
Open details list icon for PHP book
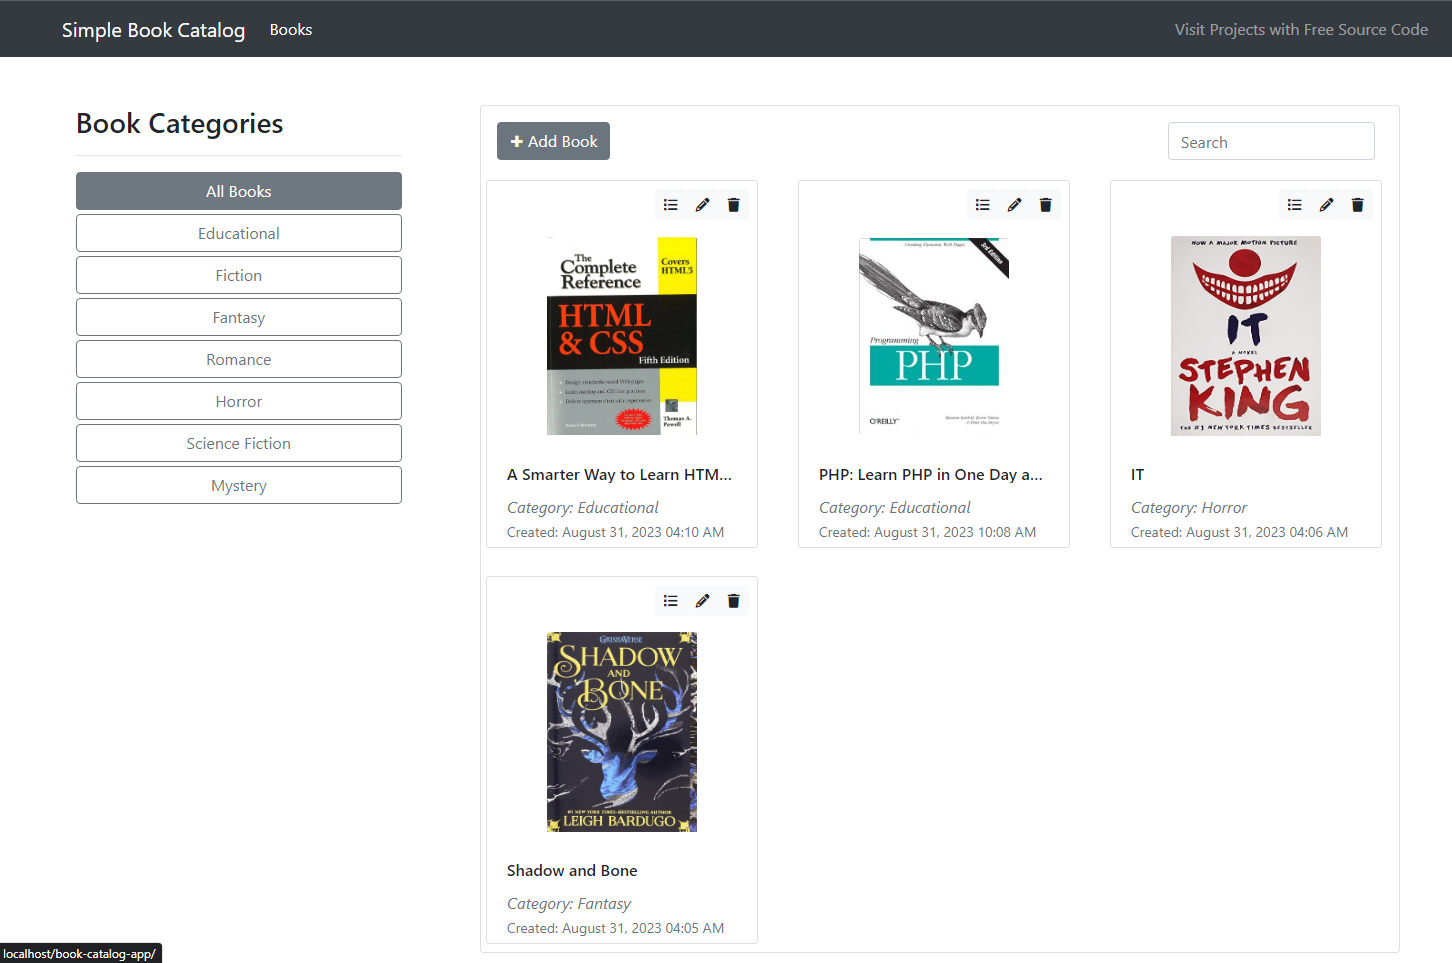(x=983, y=205)
